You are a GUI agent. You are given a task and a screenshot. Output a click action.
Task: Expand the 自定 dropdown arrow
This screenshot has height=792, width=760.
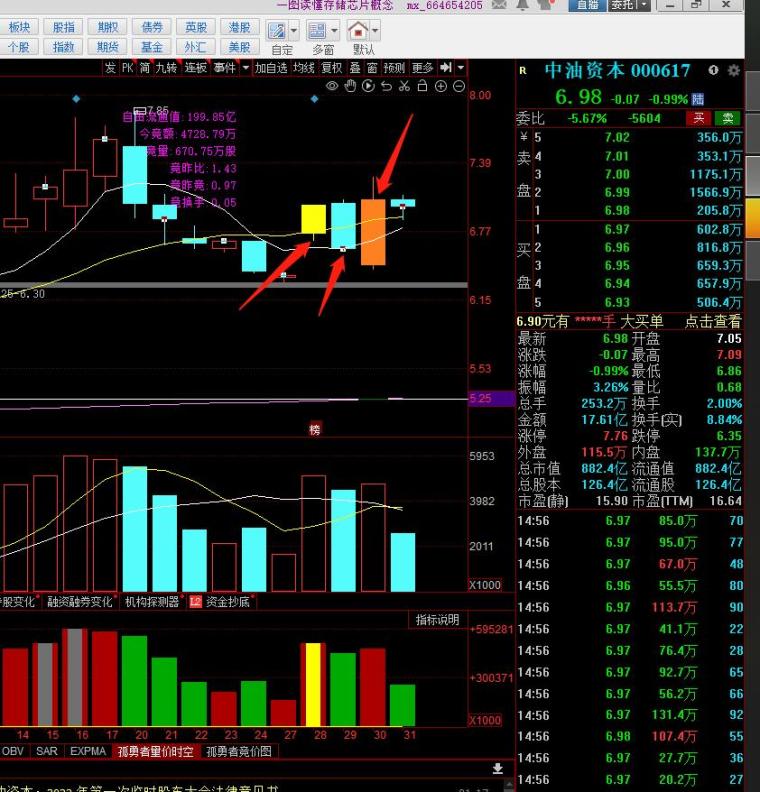[293, 31]
